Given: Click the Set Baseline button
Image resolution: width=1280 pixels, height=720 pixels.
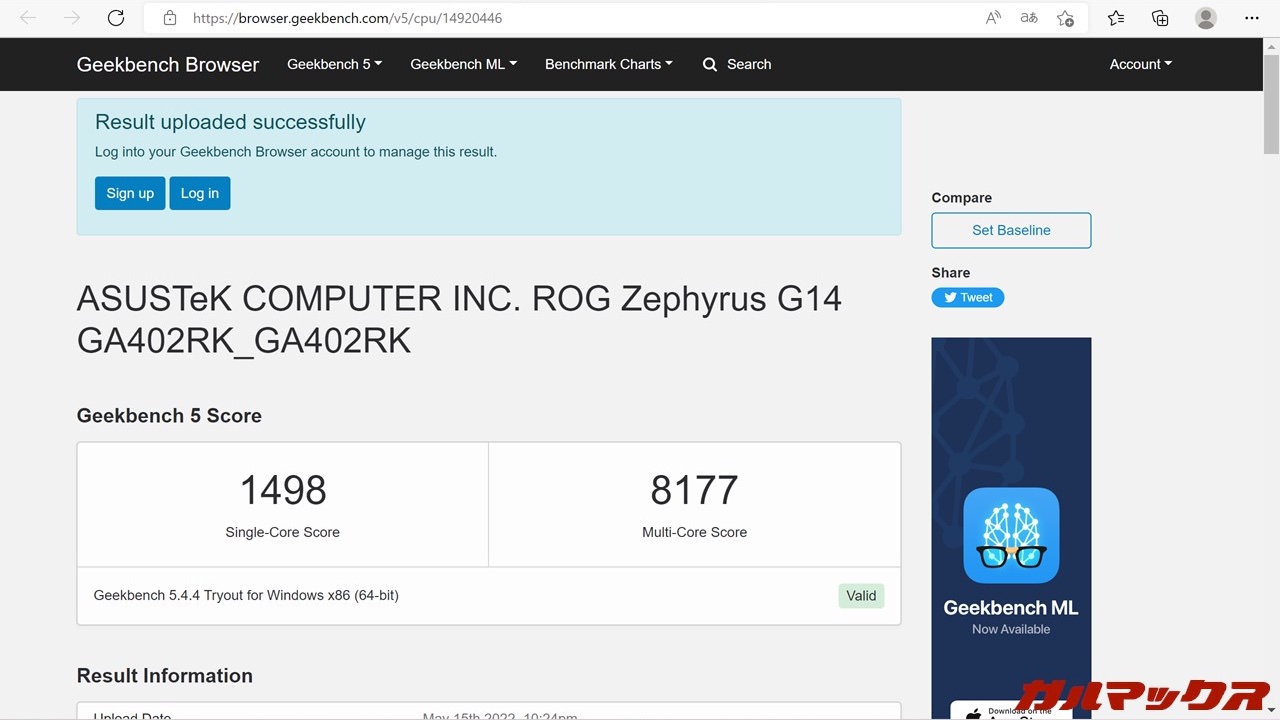Looking at the screenshot, I should 1010,230.
